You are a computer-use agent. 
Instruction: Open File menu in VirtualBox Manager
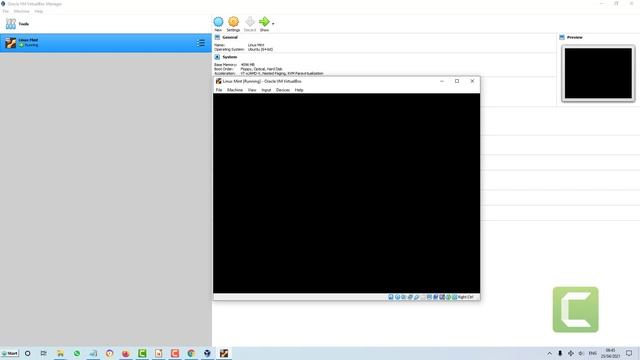click(x=5, y=11)
